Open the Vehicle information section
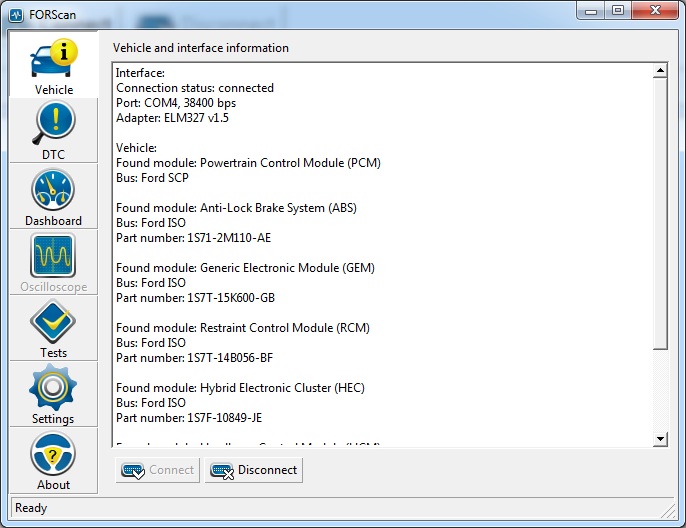This screenshot has width=686, height=528. [53, 65]
